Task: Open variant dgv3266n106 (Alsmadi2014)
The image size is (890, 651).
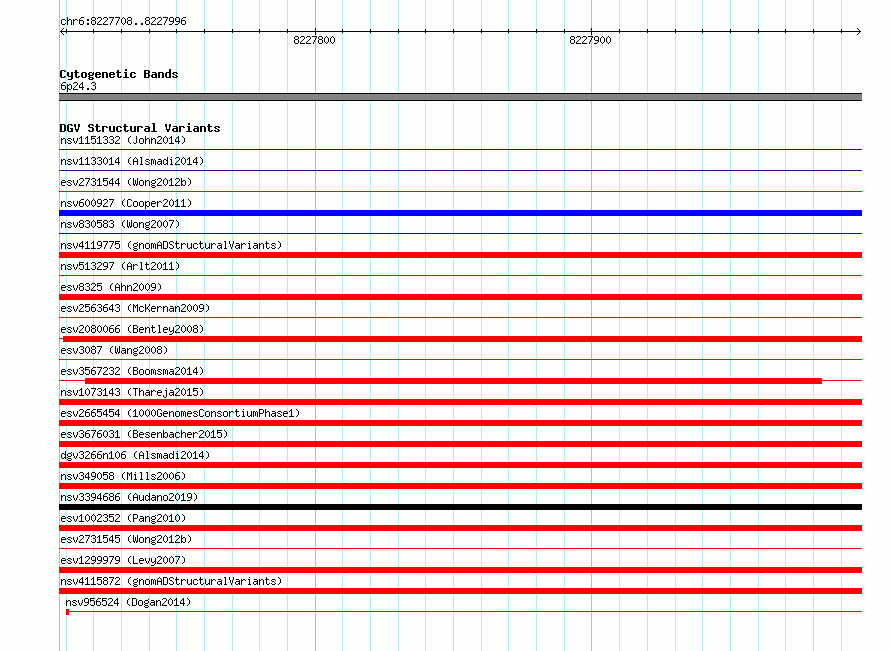Action: pyautogui.click(x=135, y=455)
